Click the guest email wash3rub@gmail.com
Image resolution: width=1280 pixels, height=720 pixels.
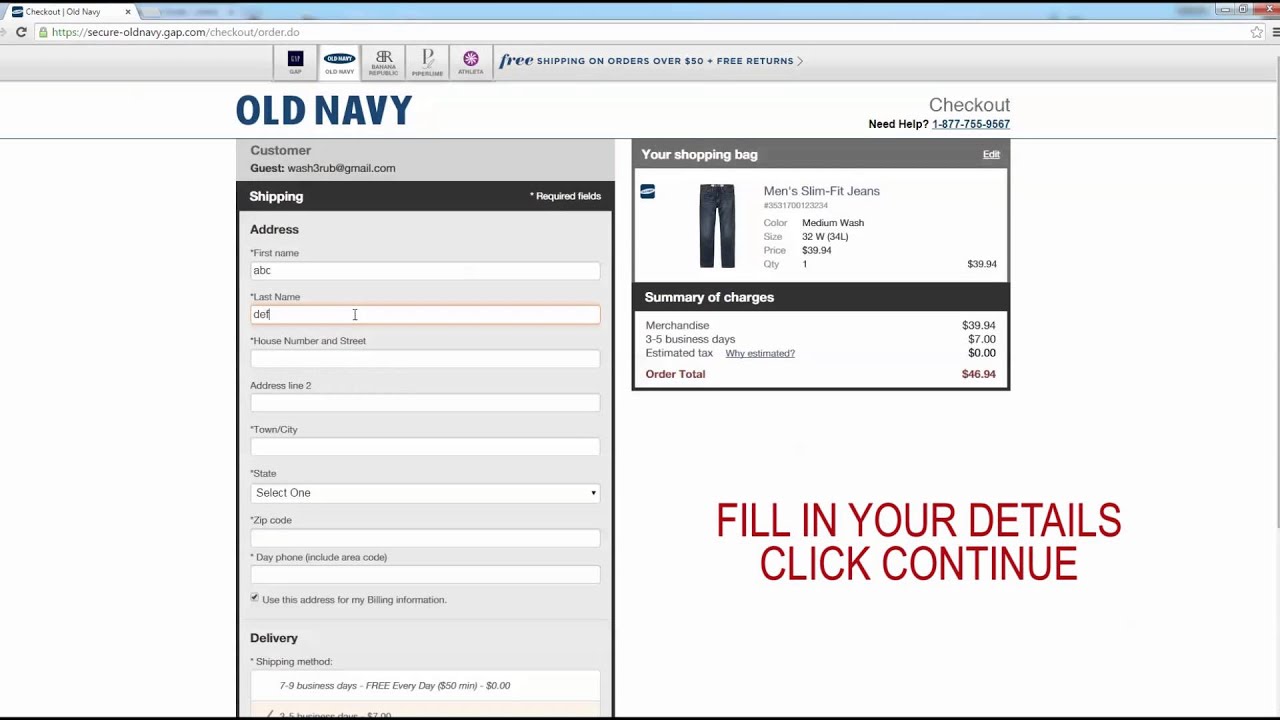[341, 168]
